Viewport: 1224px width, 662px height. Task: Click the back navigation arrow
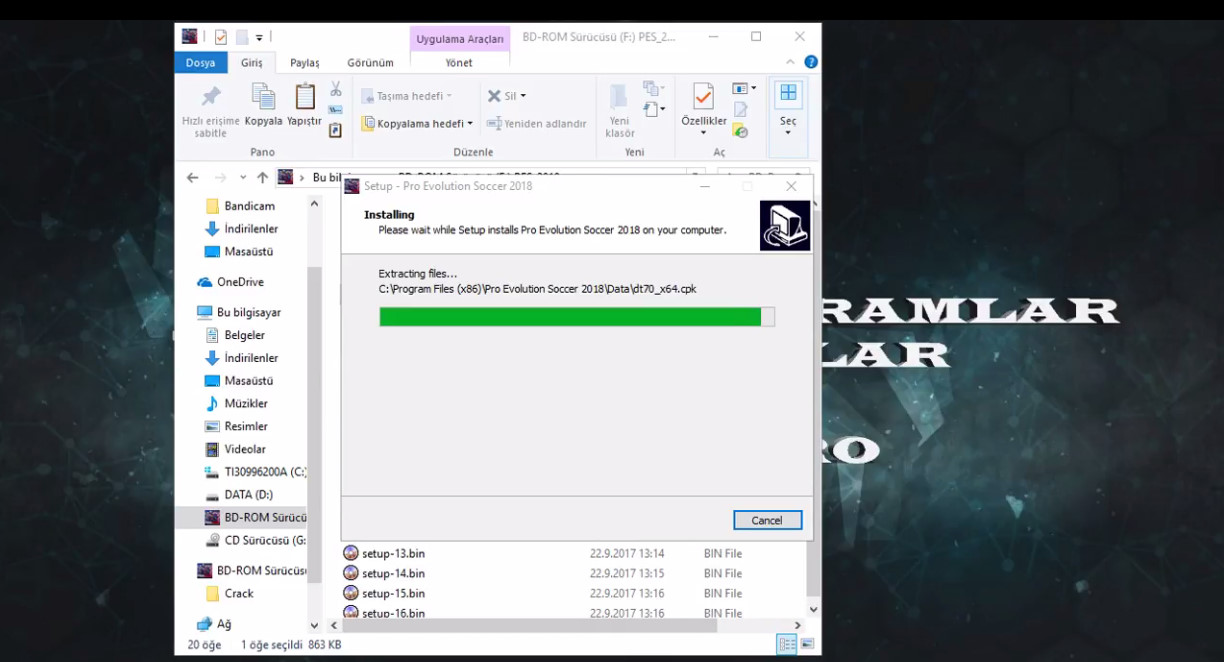(x=192, y=177)
